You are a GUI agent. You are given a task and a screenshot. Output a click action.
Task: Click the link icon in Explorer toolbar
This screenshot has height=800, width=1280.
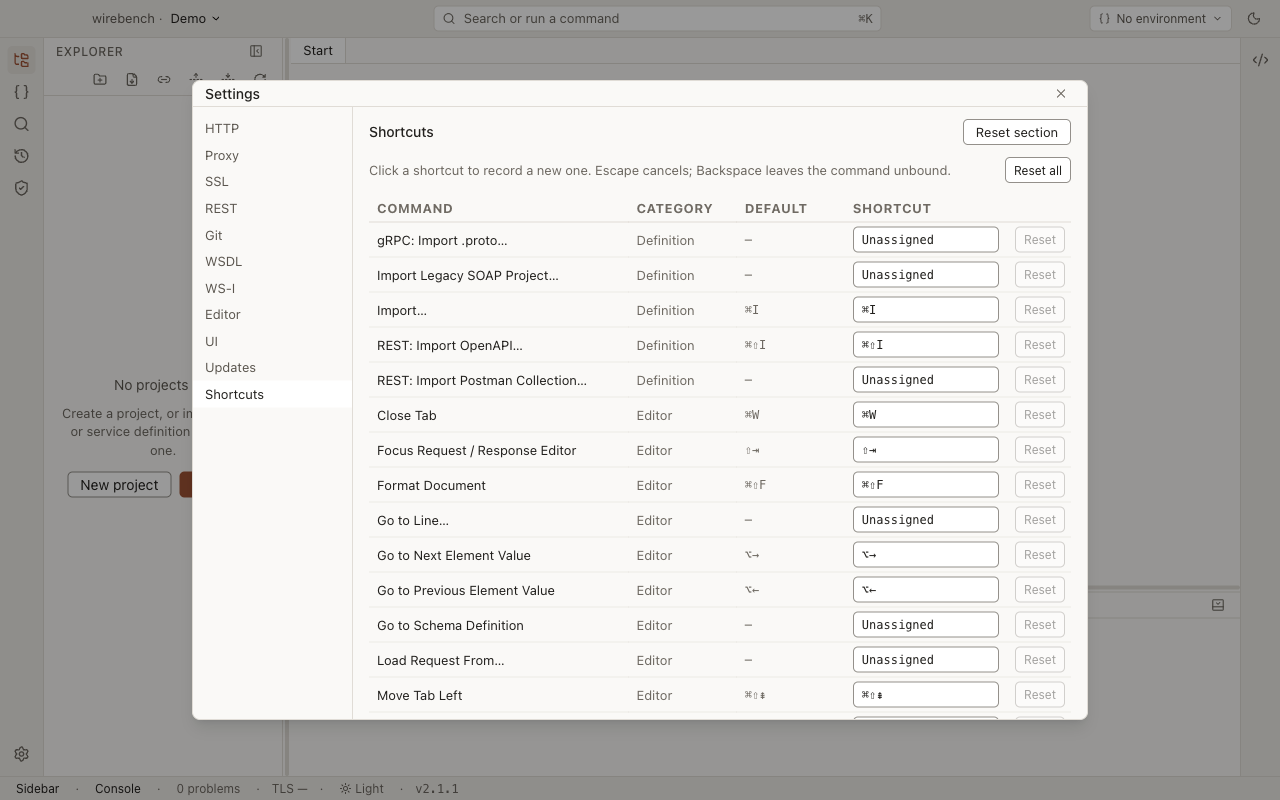point(164,79)
